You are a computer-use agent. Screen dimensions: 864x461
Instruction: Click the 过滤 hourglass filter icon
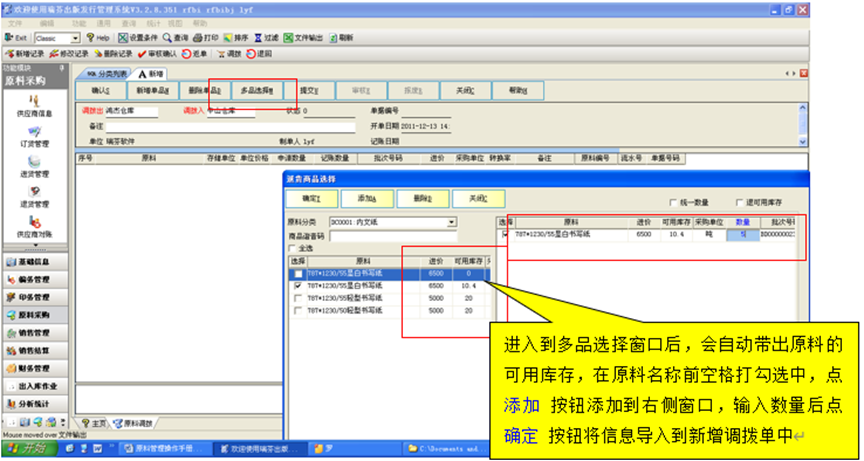tap(258, 38)
